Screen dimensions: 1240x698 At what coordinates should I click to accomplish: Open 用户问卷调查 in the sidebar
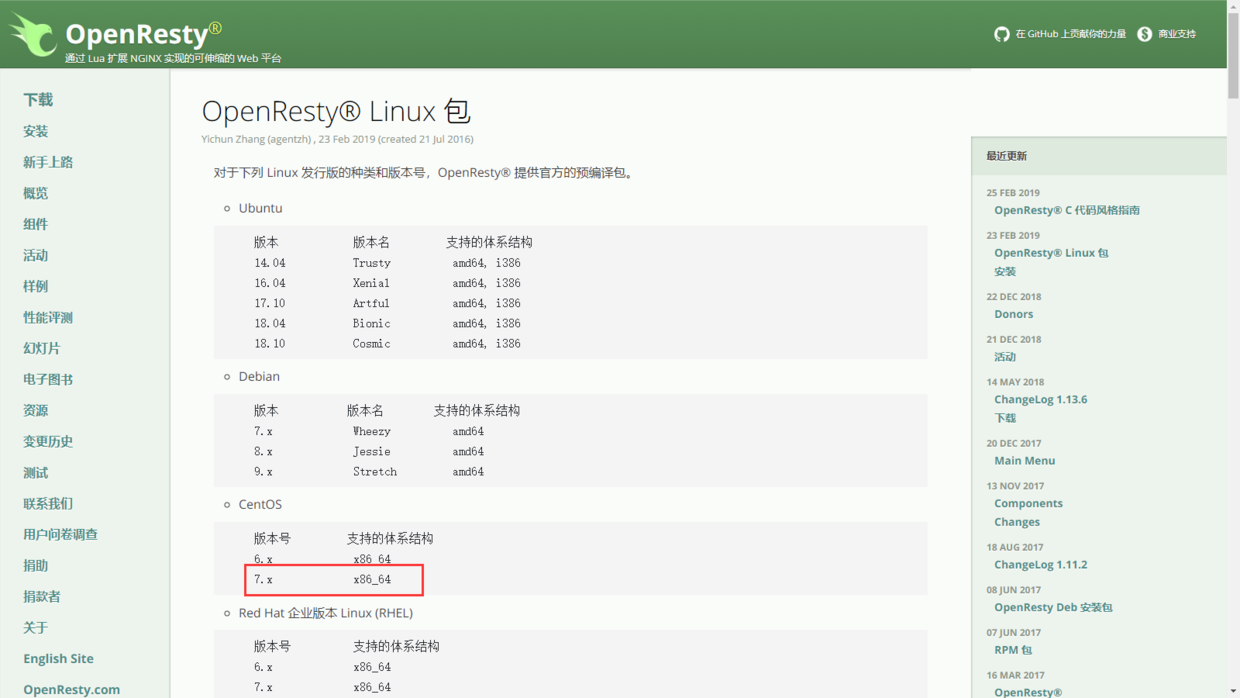tap(61, 534)
